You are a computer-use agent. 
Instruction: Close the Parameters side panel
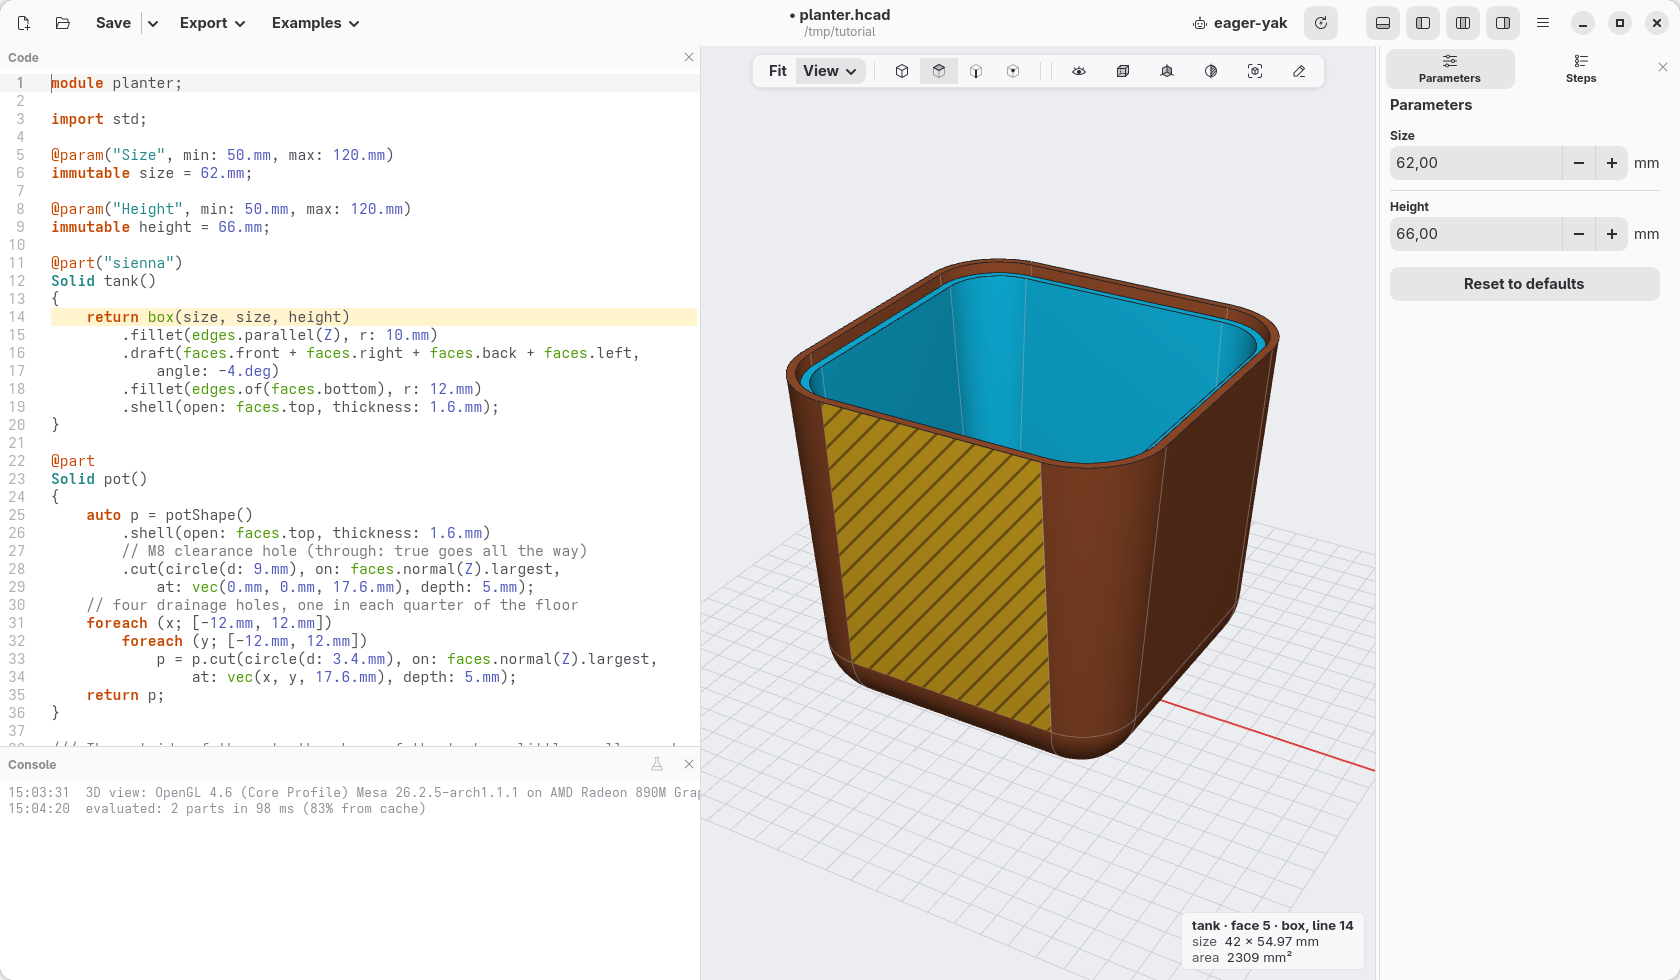tap(1663, 67)
